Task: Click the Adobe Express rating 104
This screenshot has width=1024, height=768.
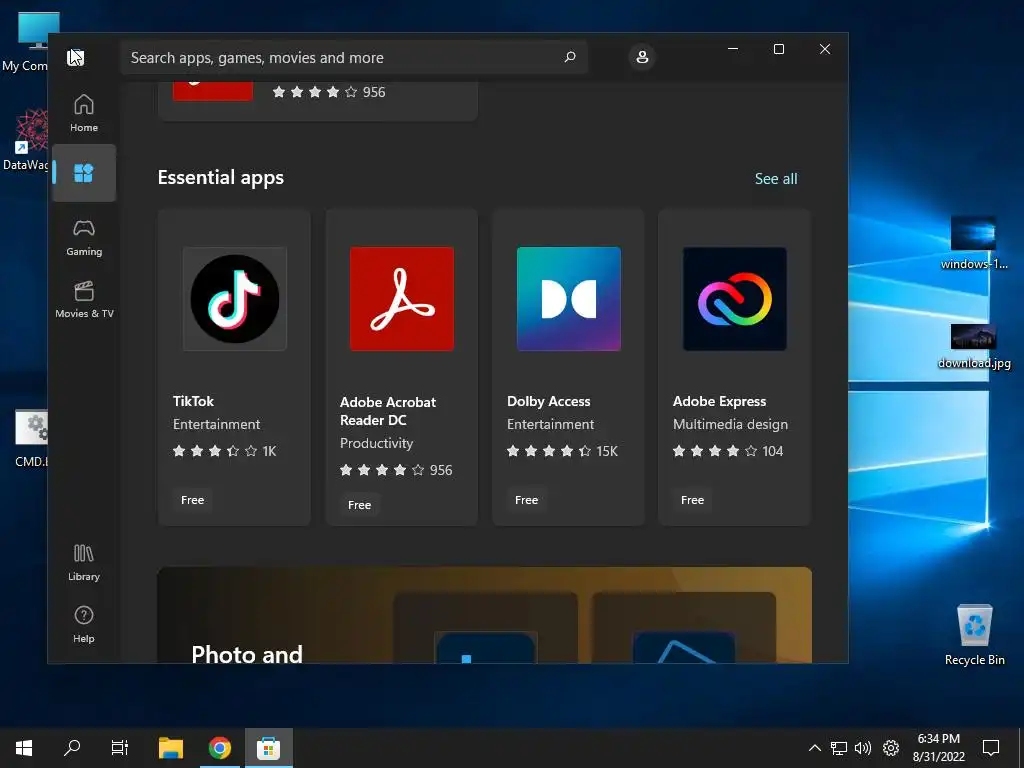Action: 728,451
